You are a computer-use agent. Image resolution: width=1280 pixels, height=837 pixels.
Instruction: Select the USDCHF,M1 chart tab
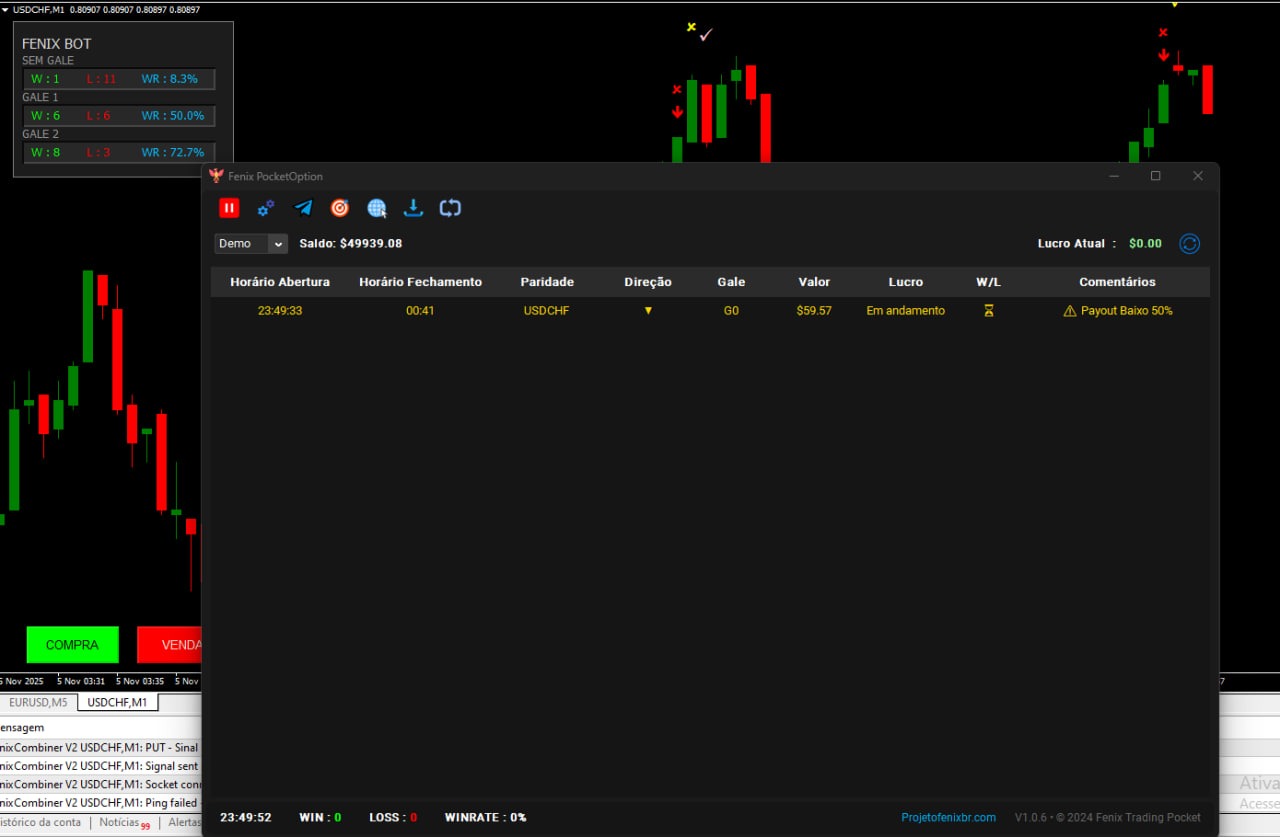tap(117, 702)
